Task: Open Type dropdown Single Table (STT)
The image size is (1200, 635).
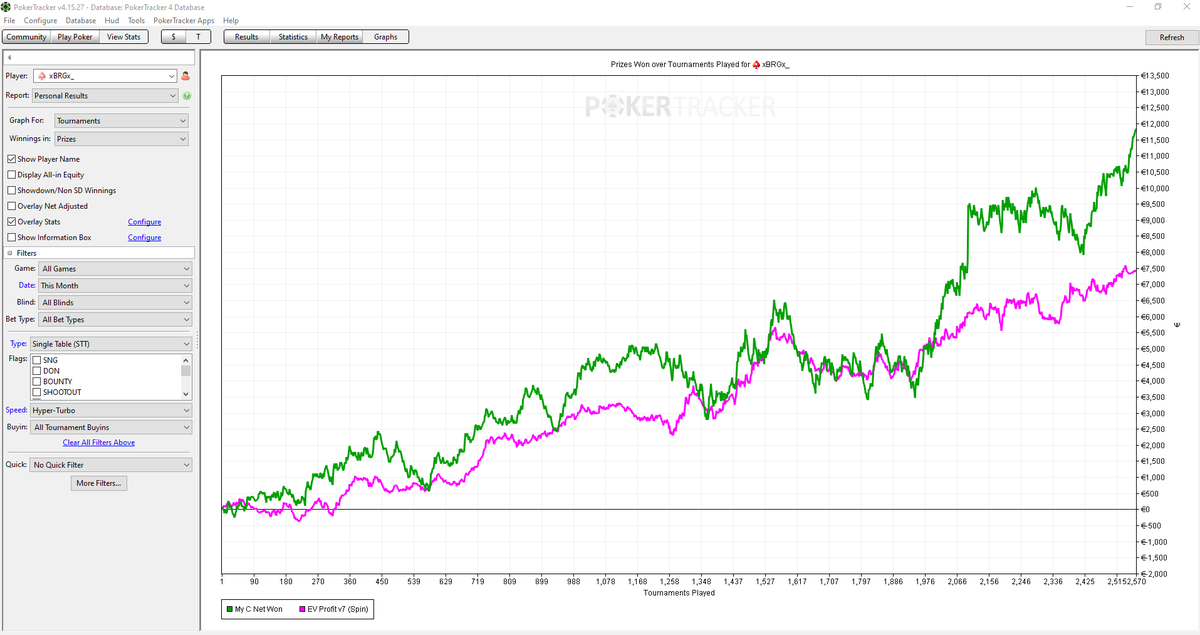Action: click(x=110, y=344)
